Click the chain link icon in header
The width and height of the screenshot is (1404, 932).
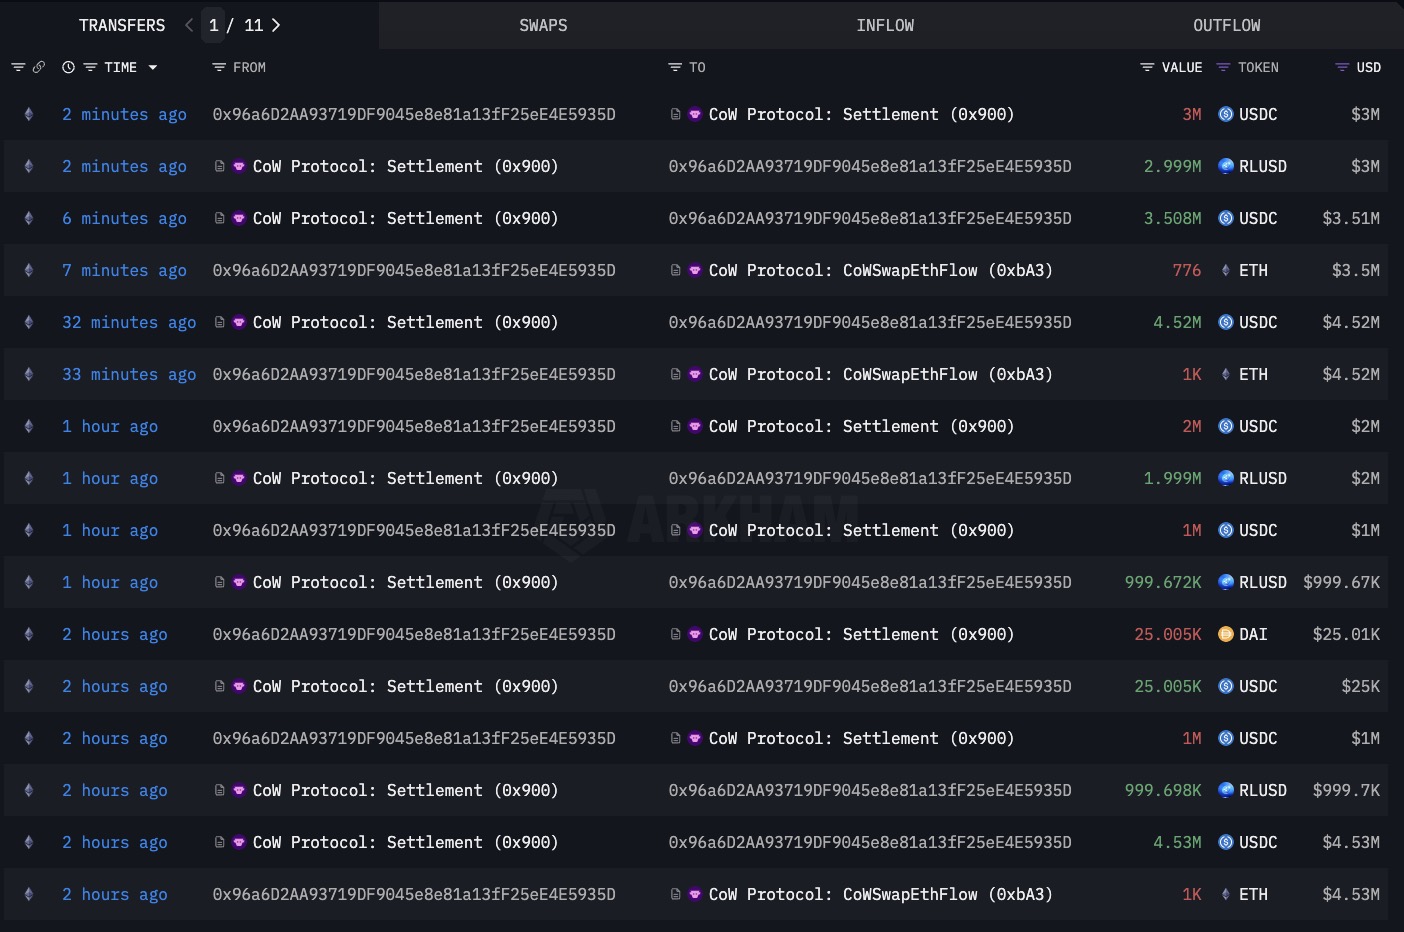coord(39,67)
